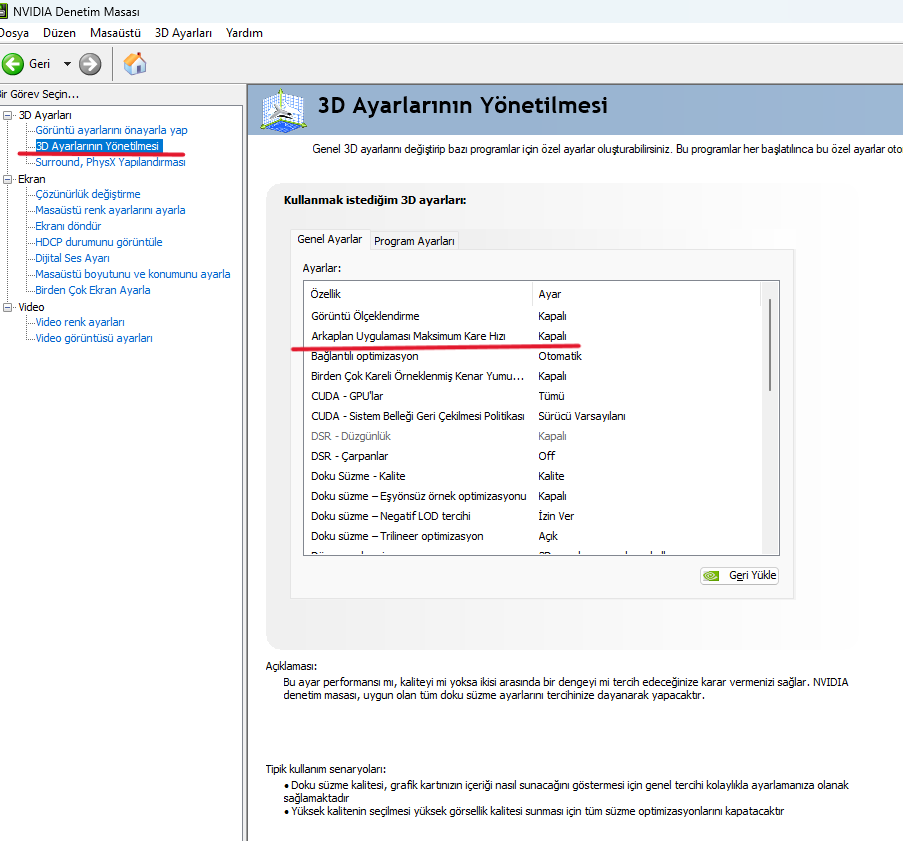
Task: Open the Masaüstü menu
Action: click(x=115, y=33)
